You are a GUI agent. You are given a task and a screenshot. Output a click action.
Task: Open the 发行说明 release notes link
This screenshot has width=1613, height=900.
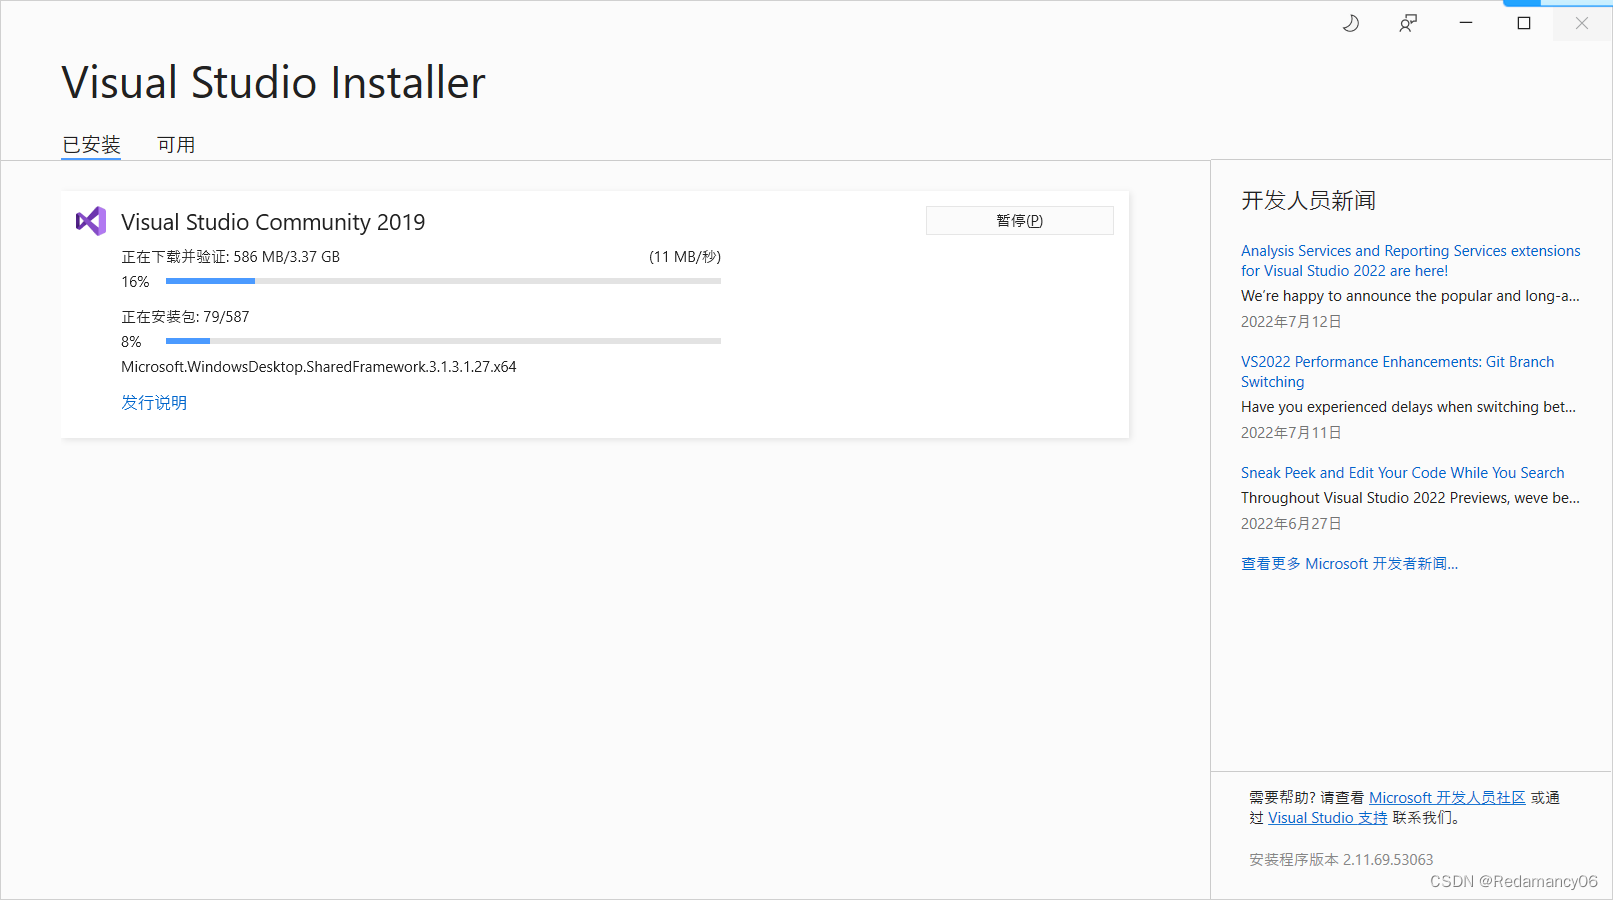[154, 402]
